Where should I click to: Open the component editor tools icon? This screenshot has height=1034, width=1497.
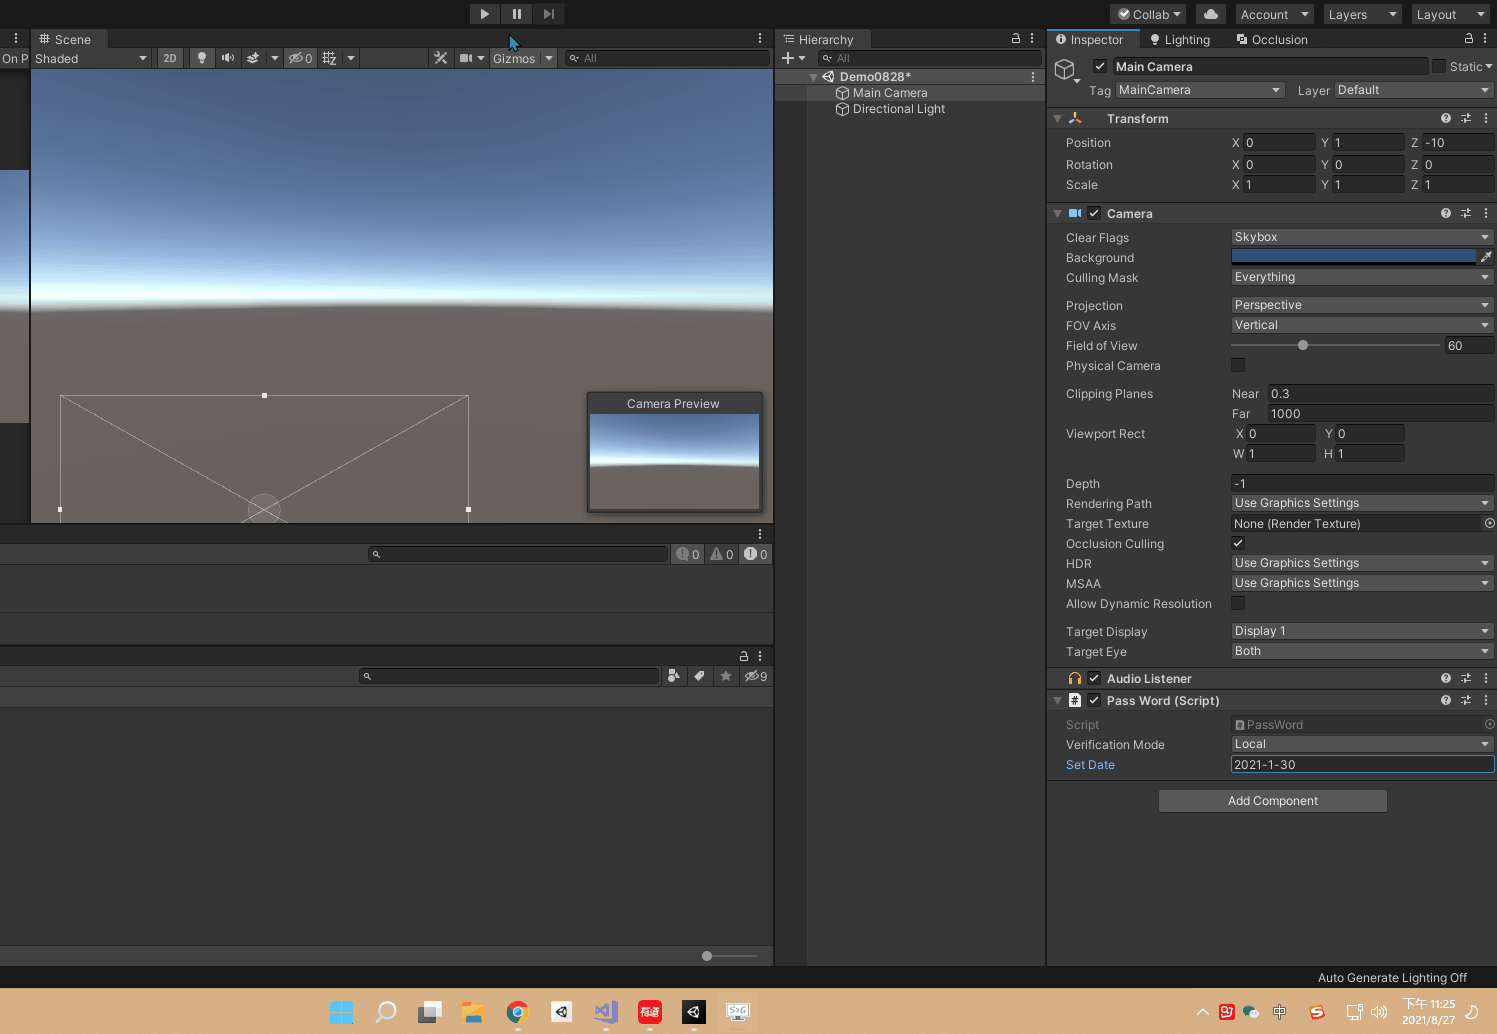coord(440,58)
